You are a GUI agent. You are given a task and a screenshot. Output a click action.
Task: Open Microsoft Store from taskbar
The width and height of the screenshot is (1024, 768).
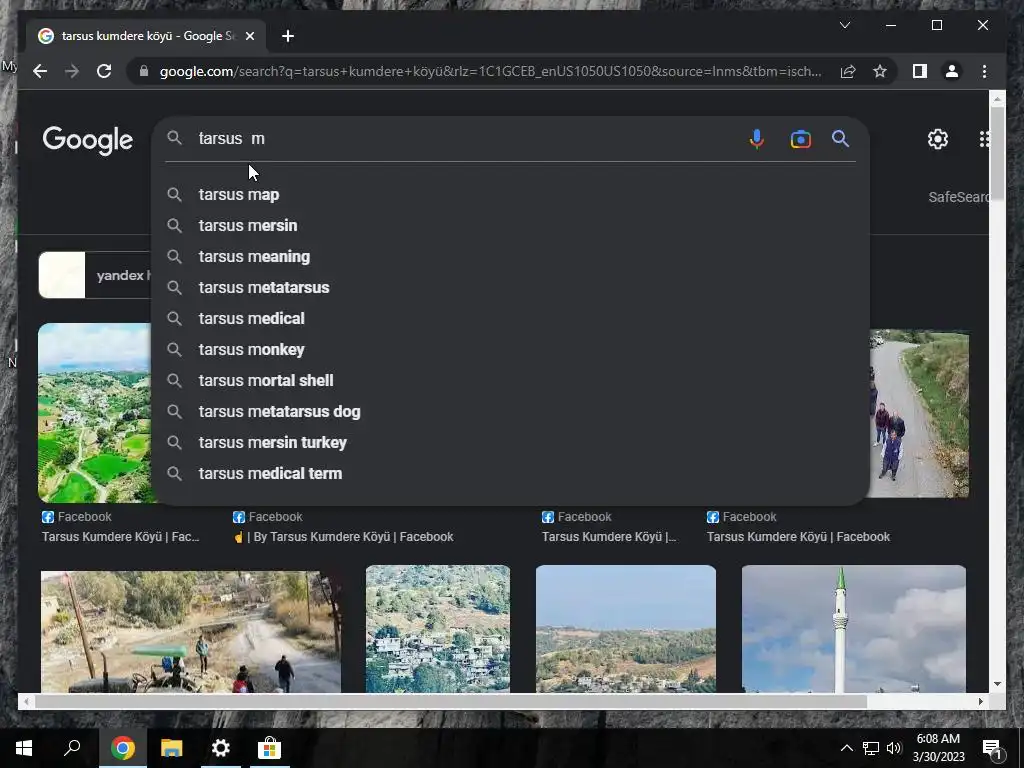[x=269, y=748]
